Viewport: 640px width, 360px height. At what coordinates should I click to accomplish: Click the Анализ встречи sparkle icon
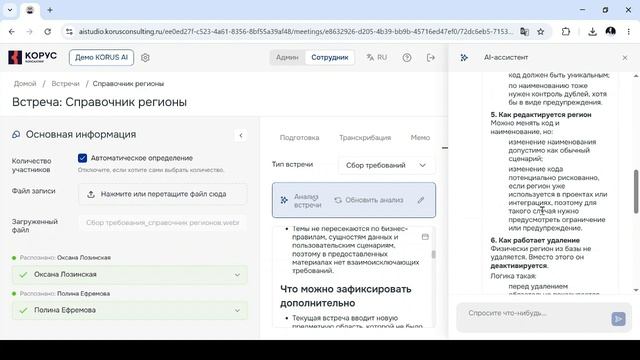pyautogui.click(x=284, y=200)
